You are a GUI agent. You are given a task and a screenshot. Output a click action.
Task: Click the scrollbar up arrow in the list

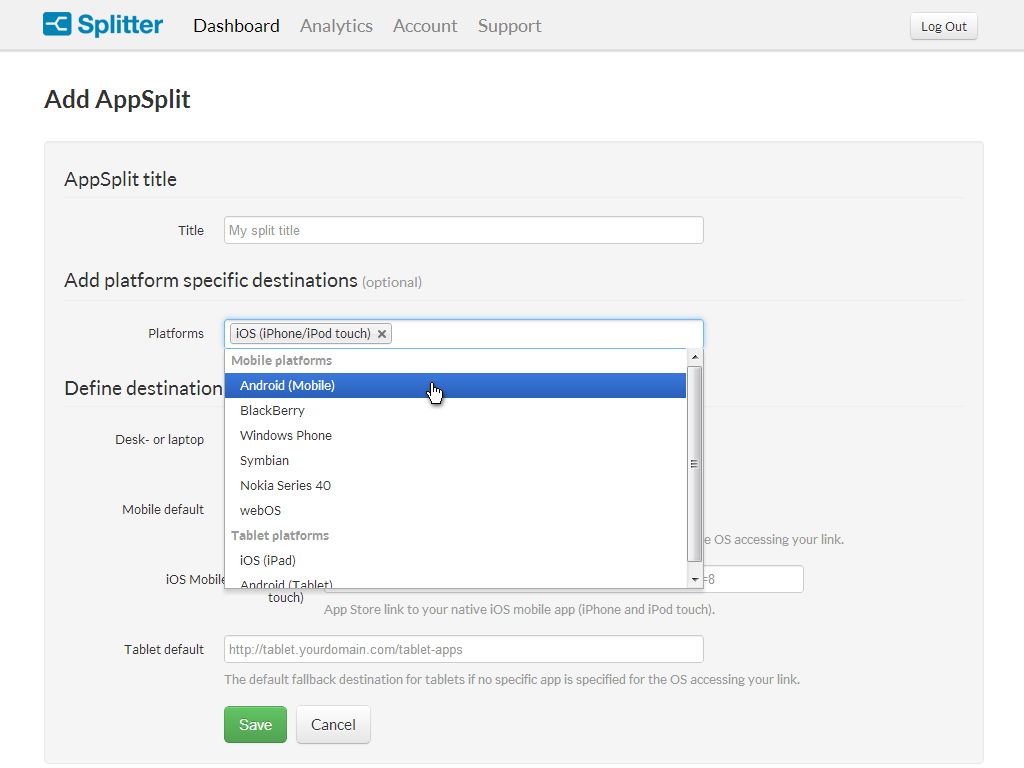[695, 355]
